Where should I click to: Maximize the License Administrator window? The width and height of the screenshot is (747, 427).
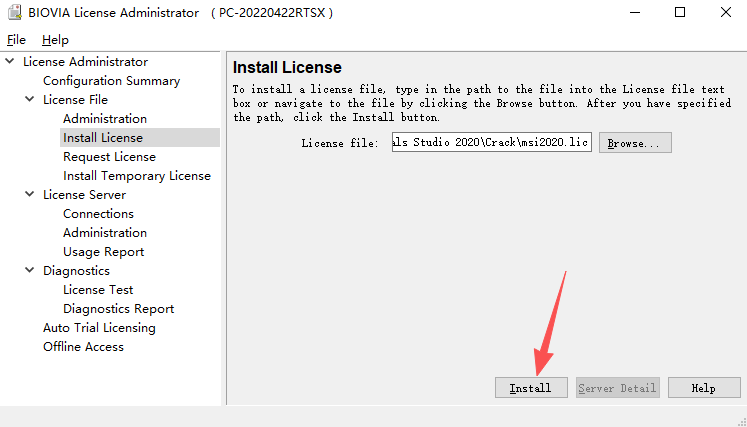pos(680,12)
